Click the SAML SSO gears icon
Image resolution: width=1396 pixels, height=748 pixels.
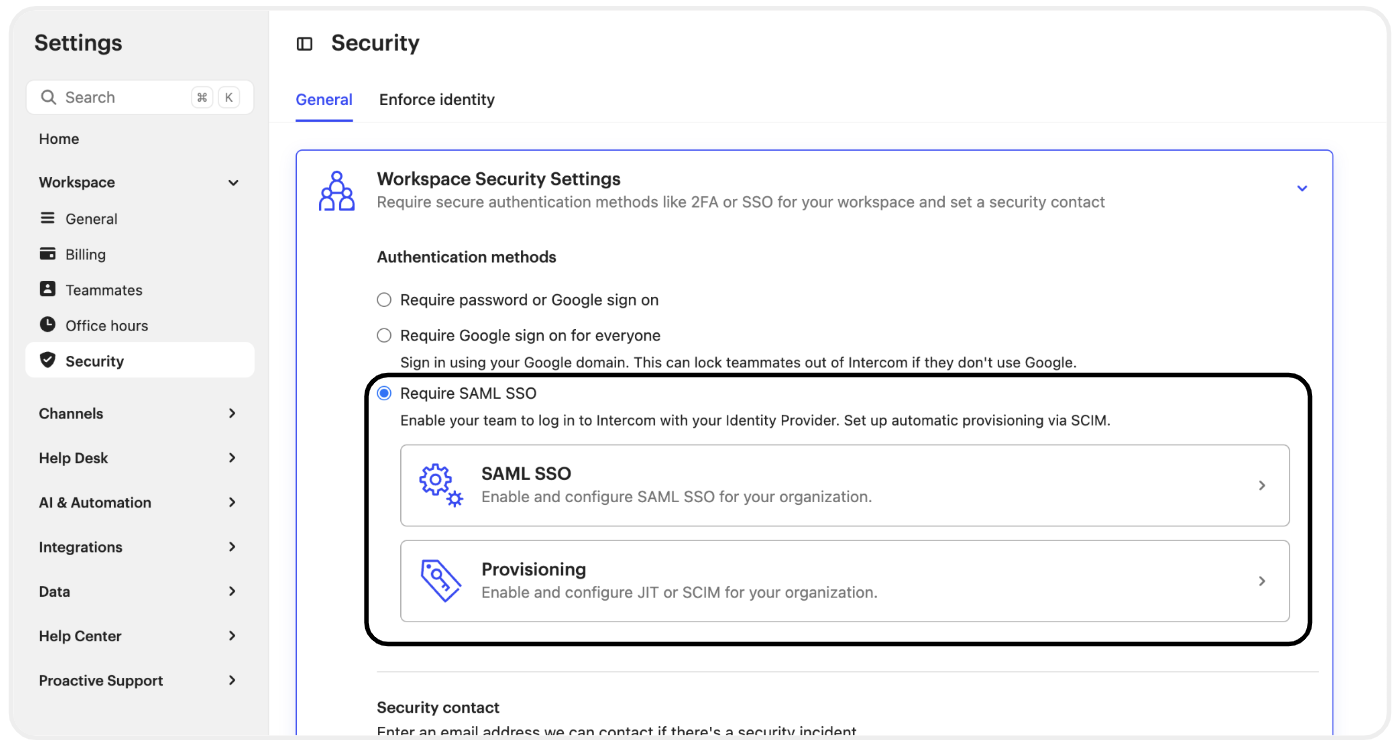441,485
